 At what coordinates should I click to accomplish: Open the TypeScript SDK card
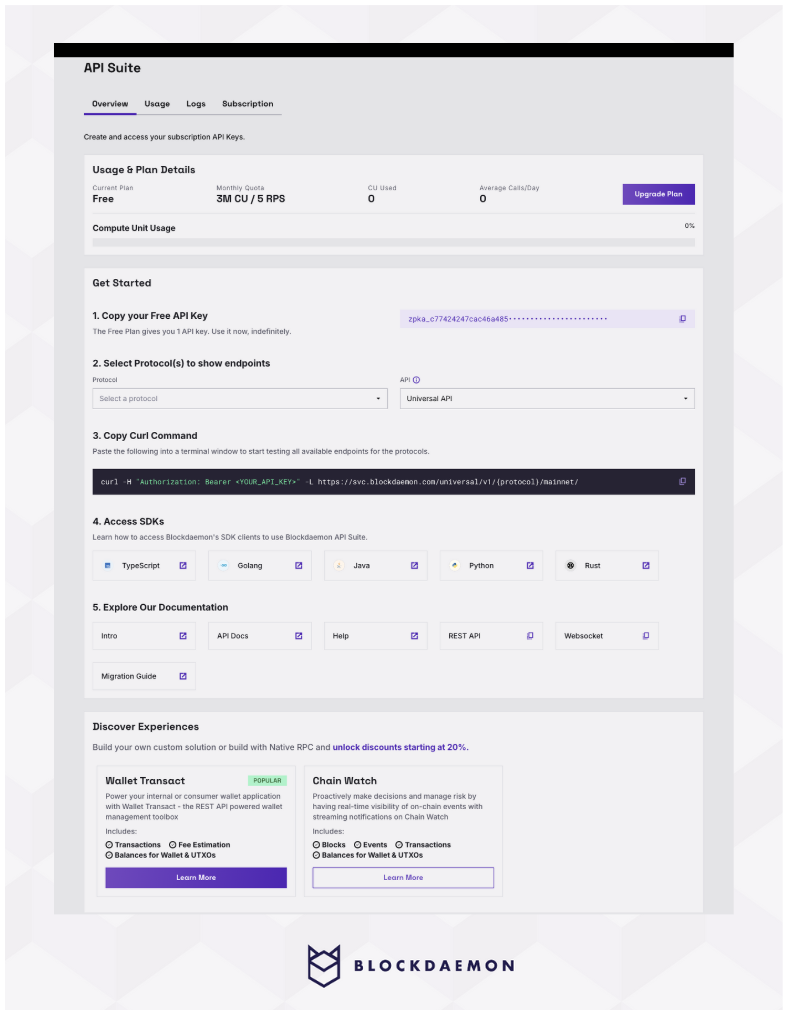point(144,566)
